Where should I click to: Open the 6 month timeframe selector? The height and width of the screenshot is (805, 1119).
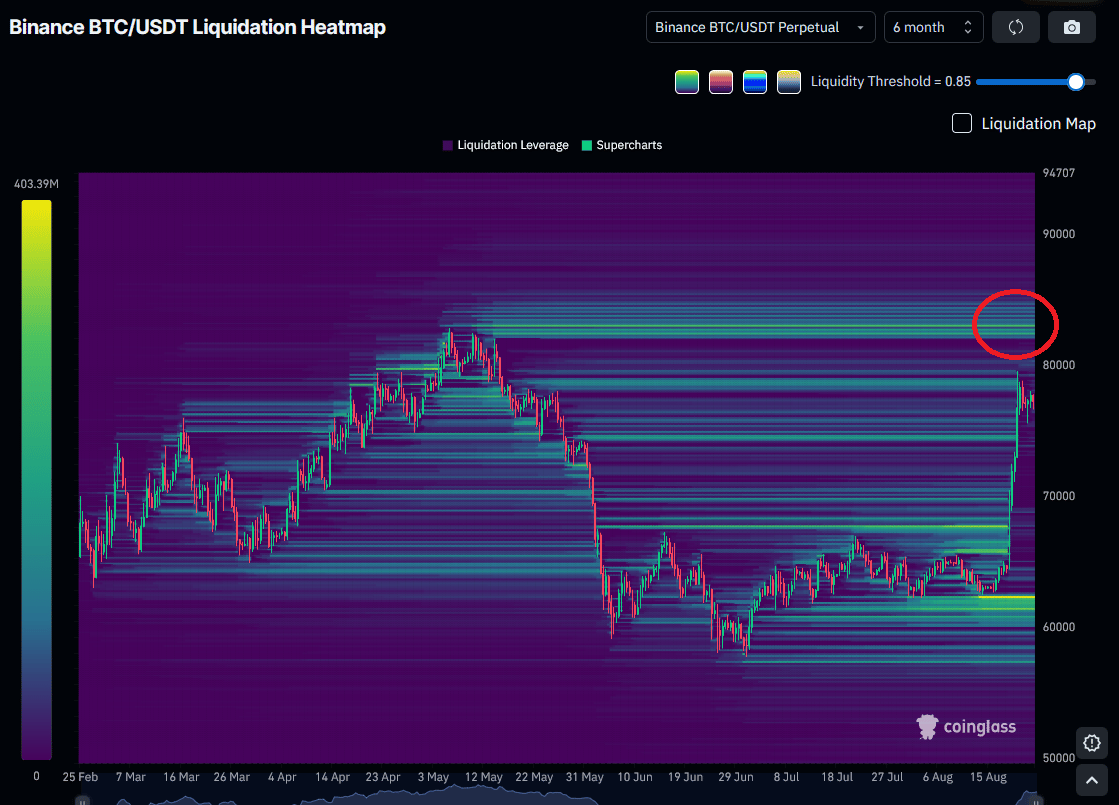click(x=933, y=27)
